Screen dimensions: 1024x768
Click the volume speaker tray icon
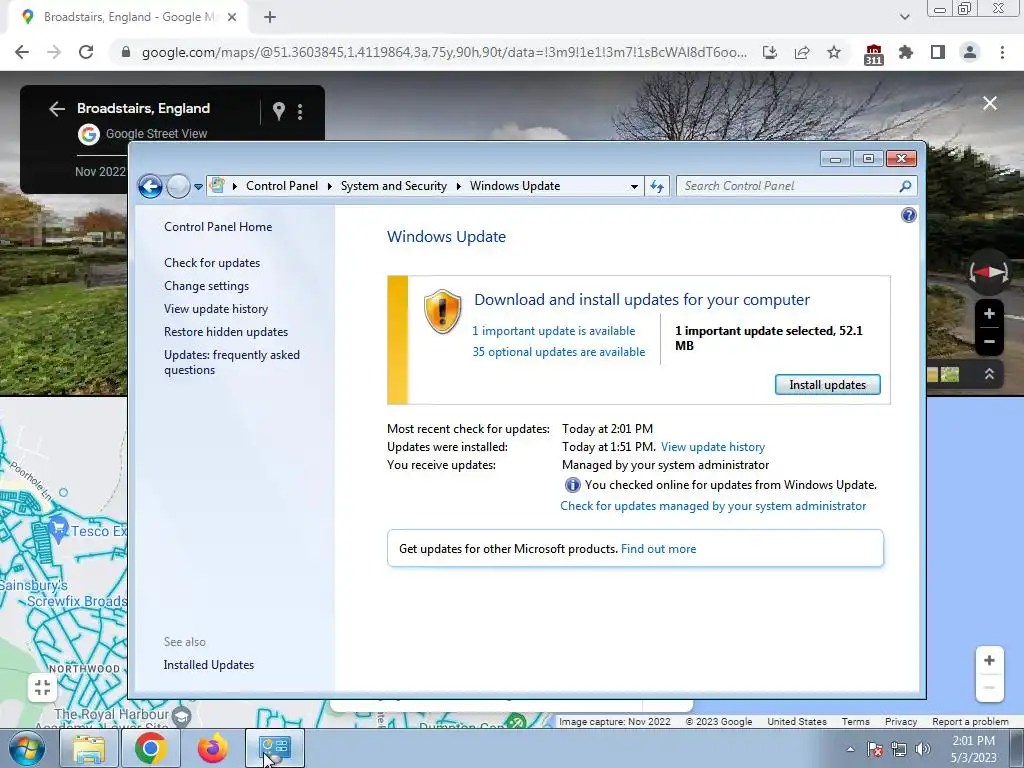[923, 749]
